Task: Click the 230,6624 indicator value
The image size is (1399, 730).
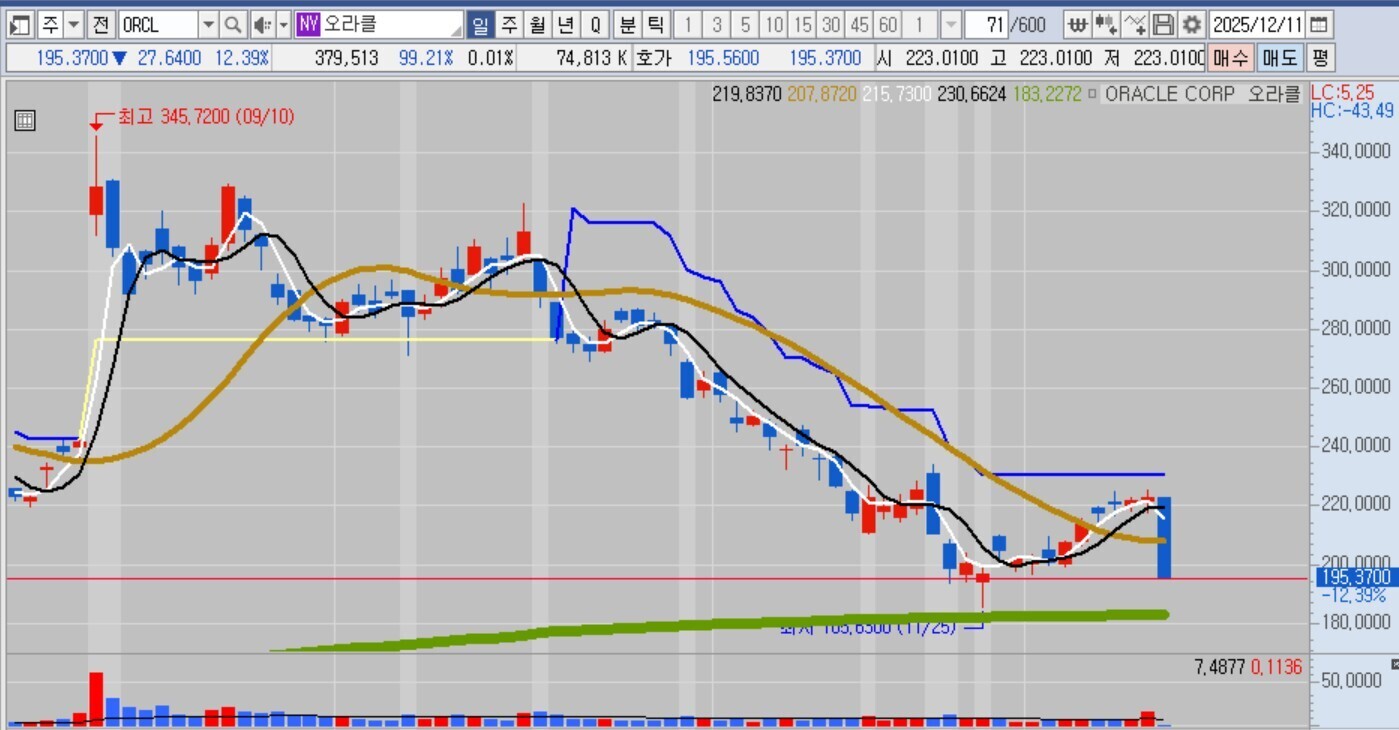Action: coord(971,94)
